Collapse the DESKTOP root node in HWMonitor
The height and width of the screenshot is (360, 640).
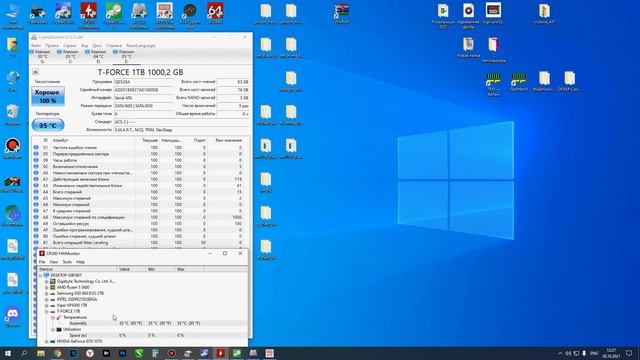pos(40,276)
